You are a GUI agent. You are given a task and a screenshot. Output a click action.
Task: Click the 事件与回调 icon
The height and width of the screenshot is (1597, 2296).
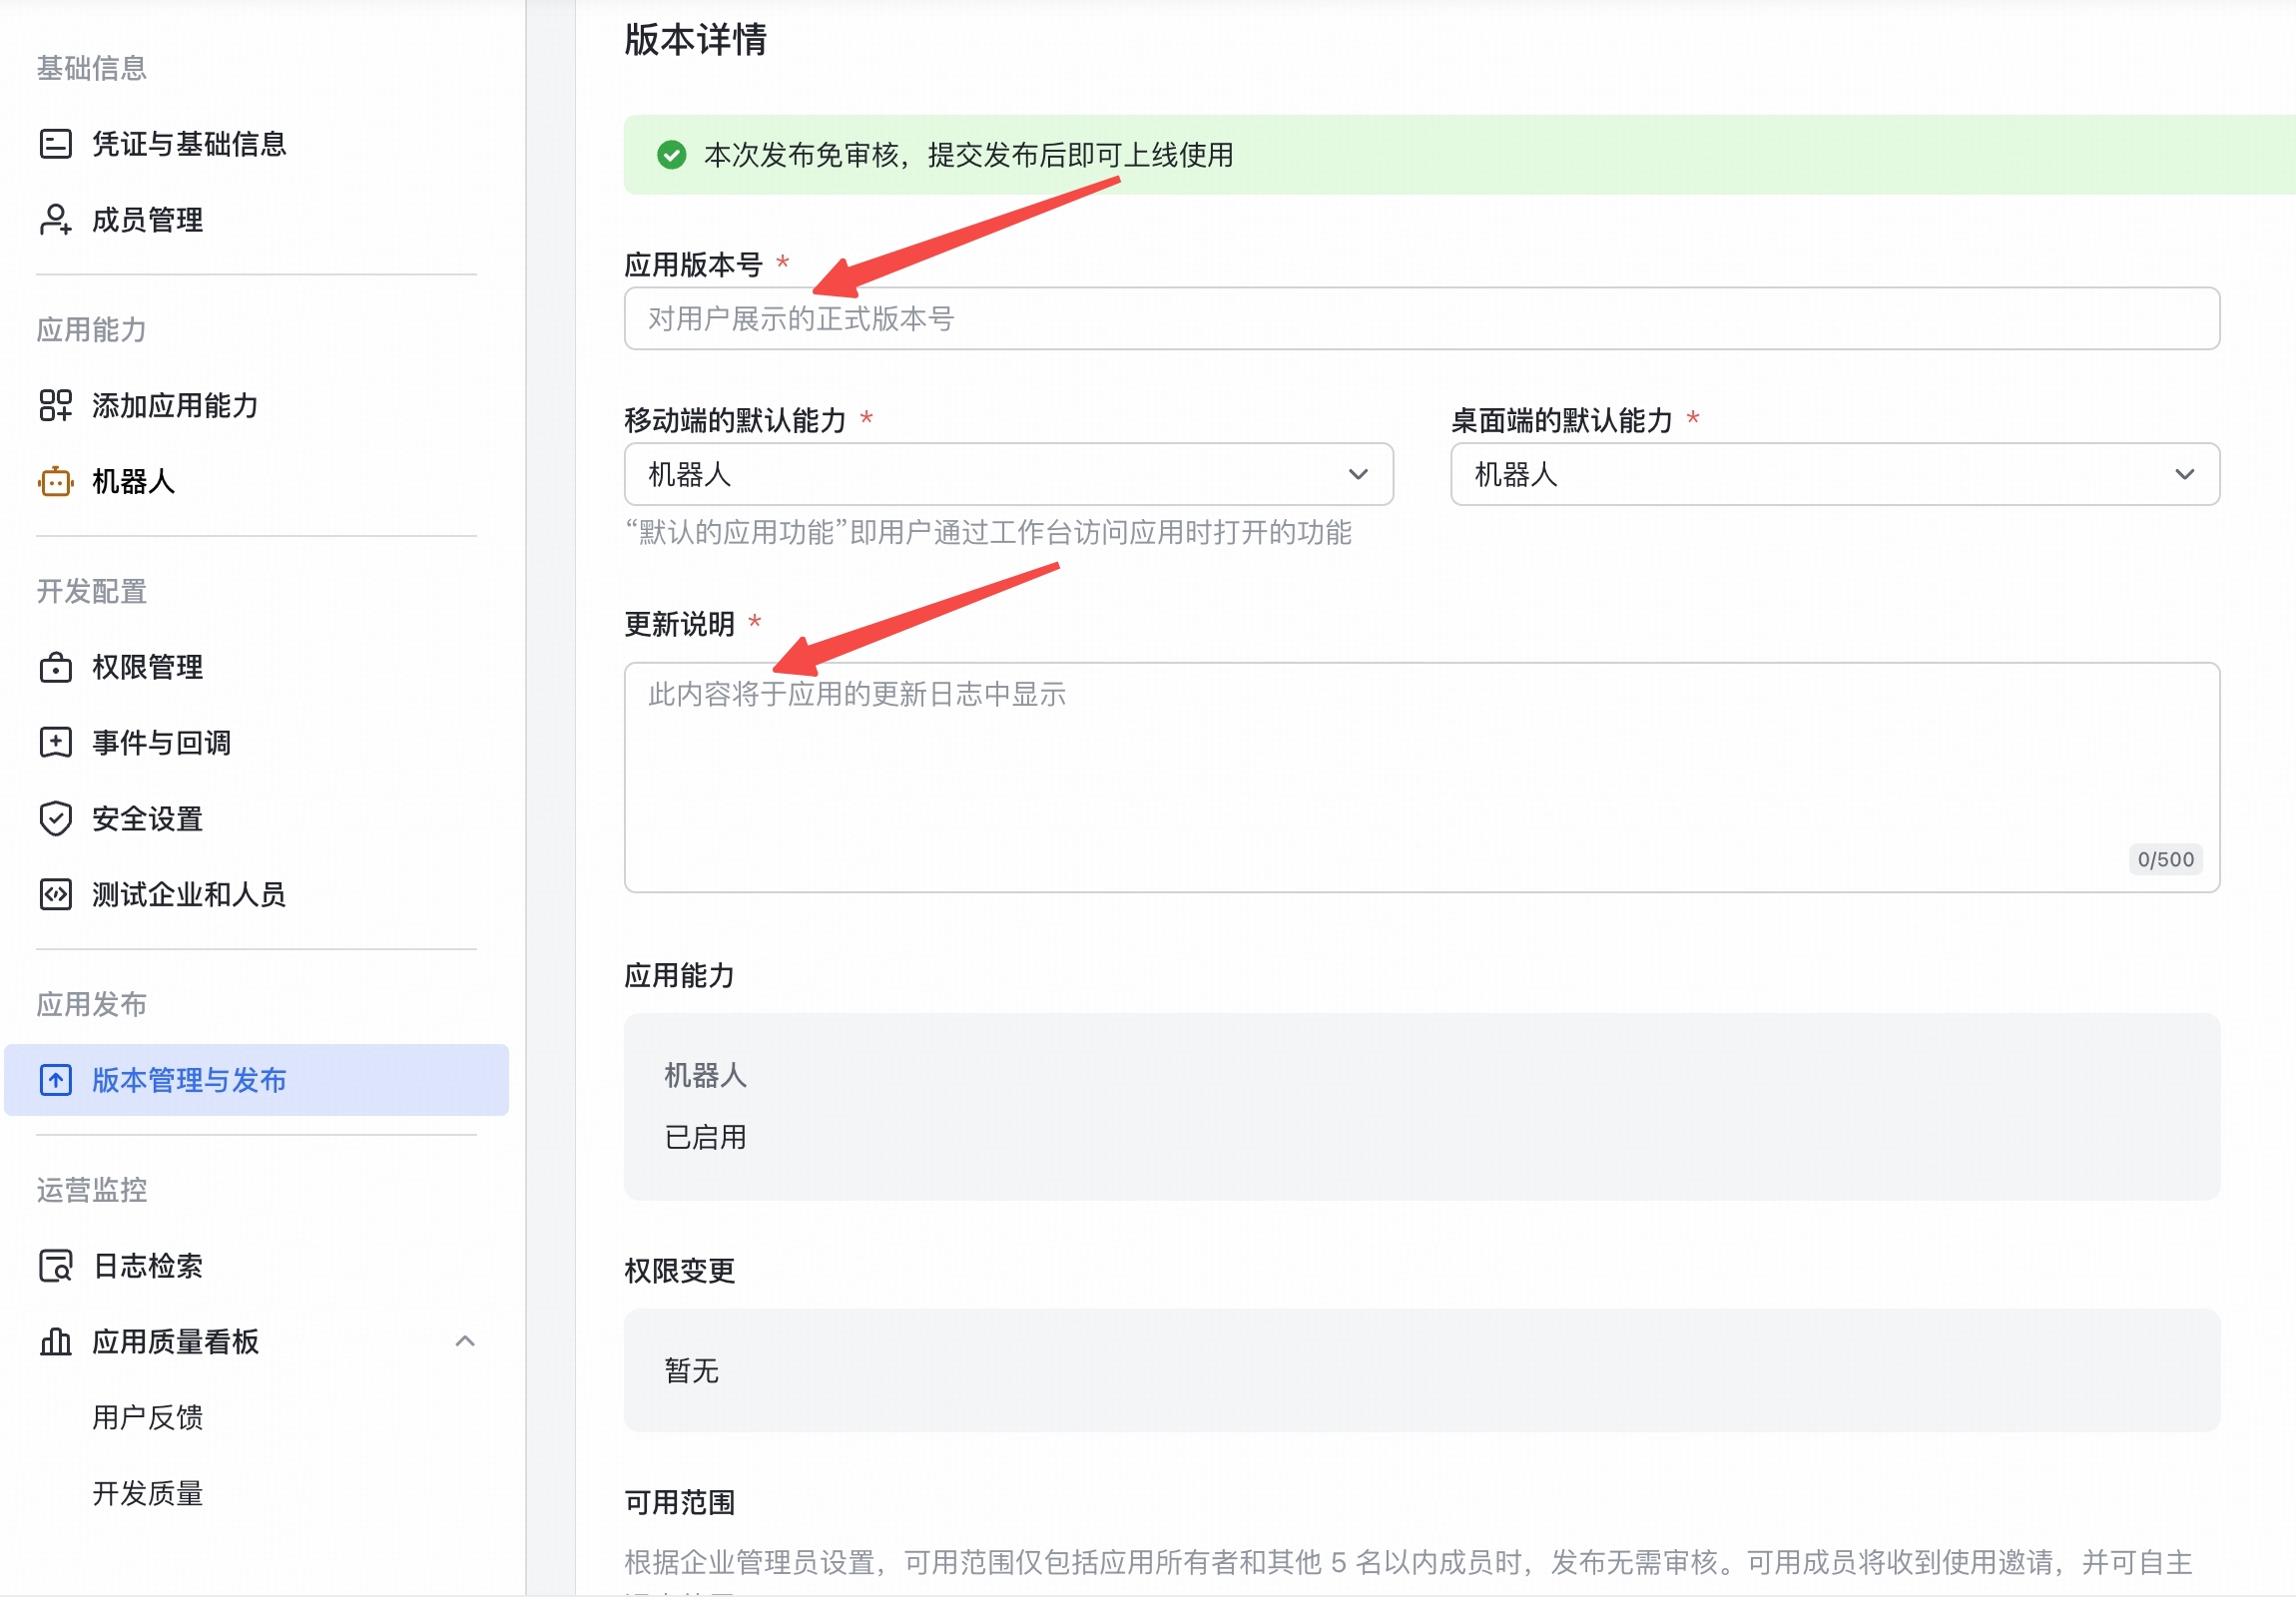pyautogui.click(x=55, y=742)
